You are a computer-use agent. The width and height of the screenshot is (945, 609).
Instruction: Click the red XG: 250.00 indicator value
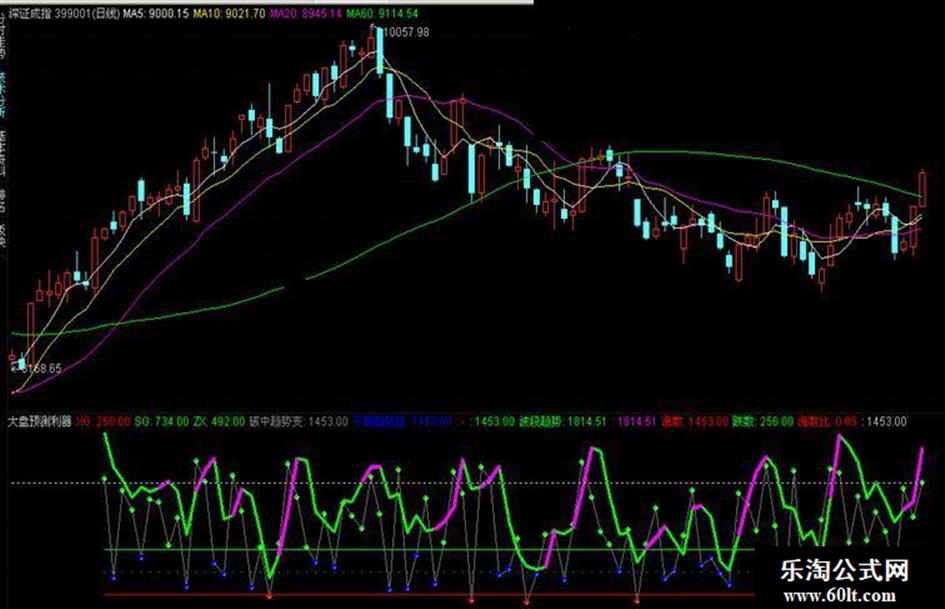tap(102, 421)
